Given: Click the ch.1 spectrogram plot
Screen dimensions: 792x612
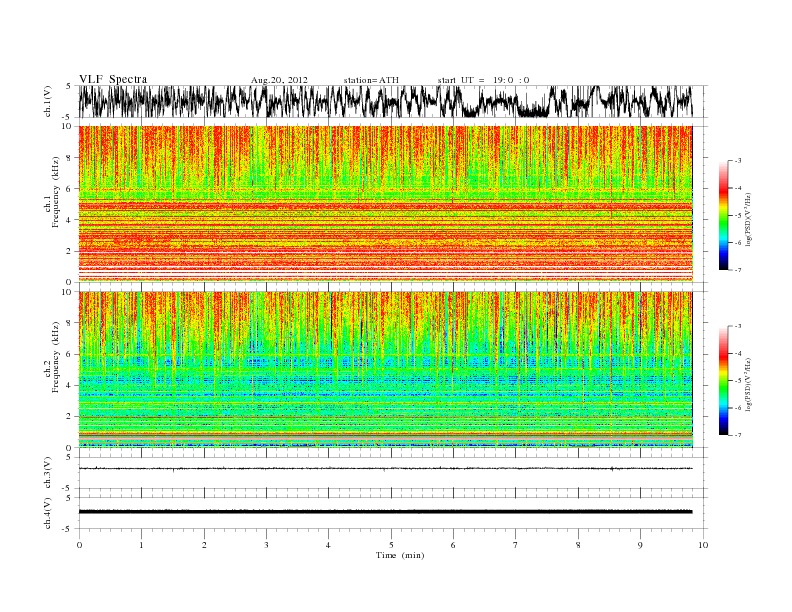Looking at the screenshot, I should tap(393, 204).
